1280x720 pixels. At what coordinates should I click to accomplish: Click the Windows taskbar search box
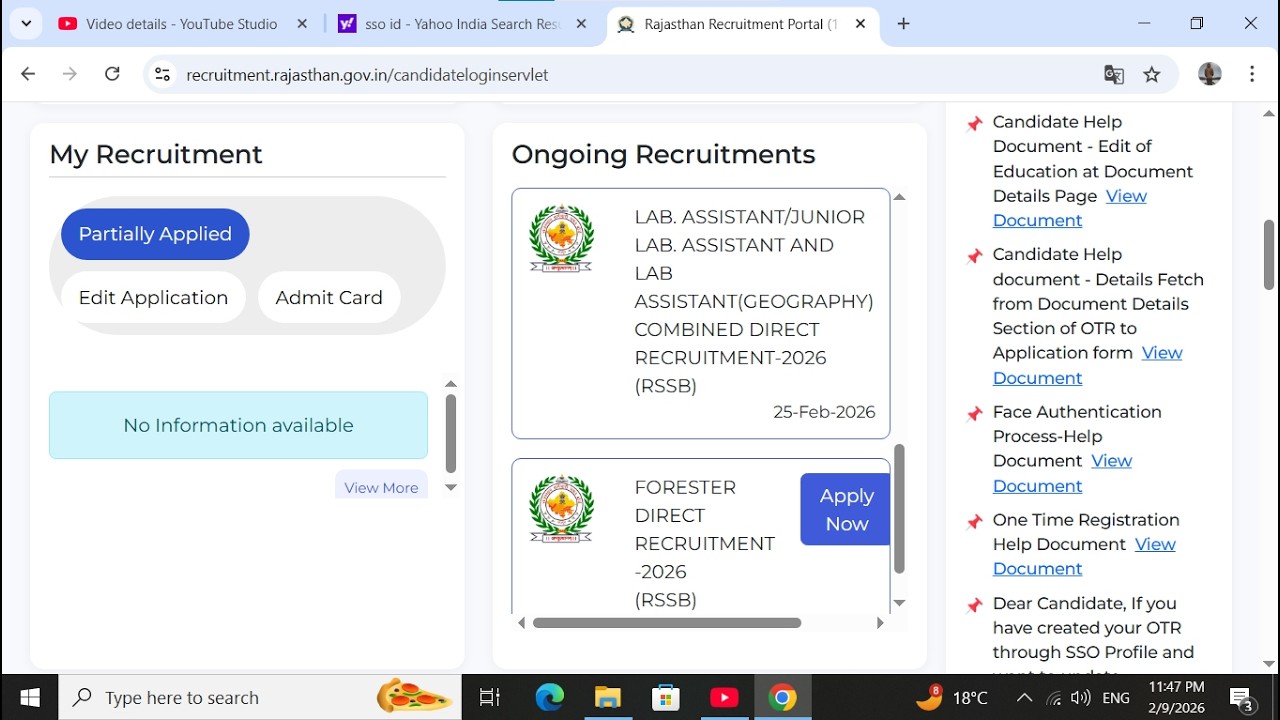coord(260,697)
